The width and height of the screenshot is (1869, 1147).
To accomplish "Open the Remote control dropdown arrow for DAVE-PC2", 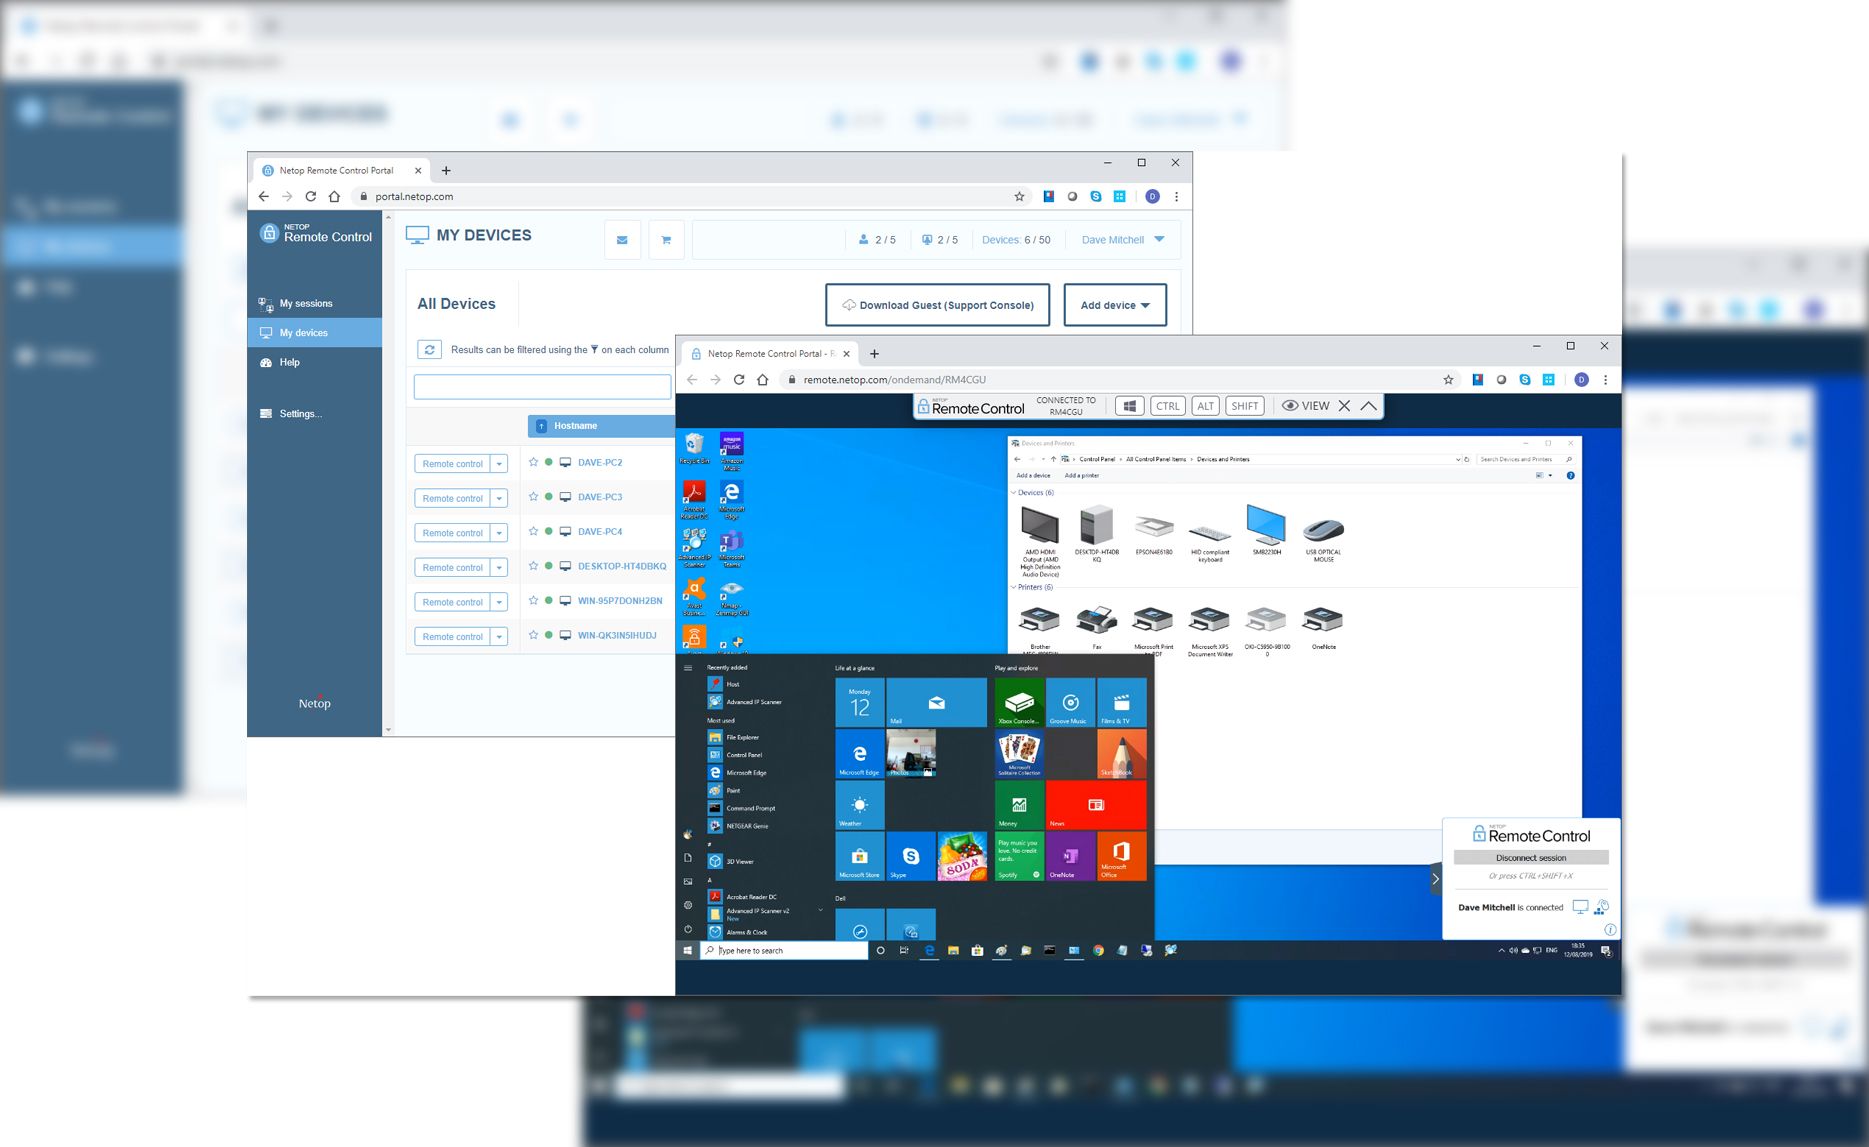I will click(x=500, y=464).
